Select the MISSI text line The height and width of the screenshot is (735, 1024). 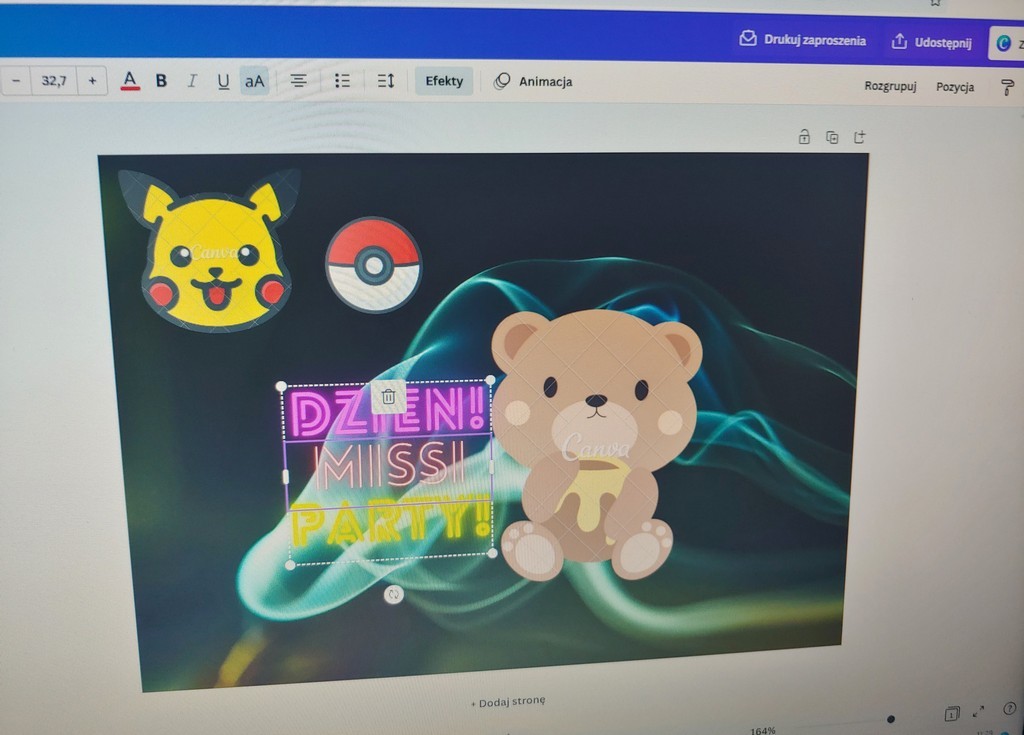point(390,467)
